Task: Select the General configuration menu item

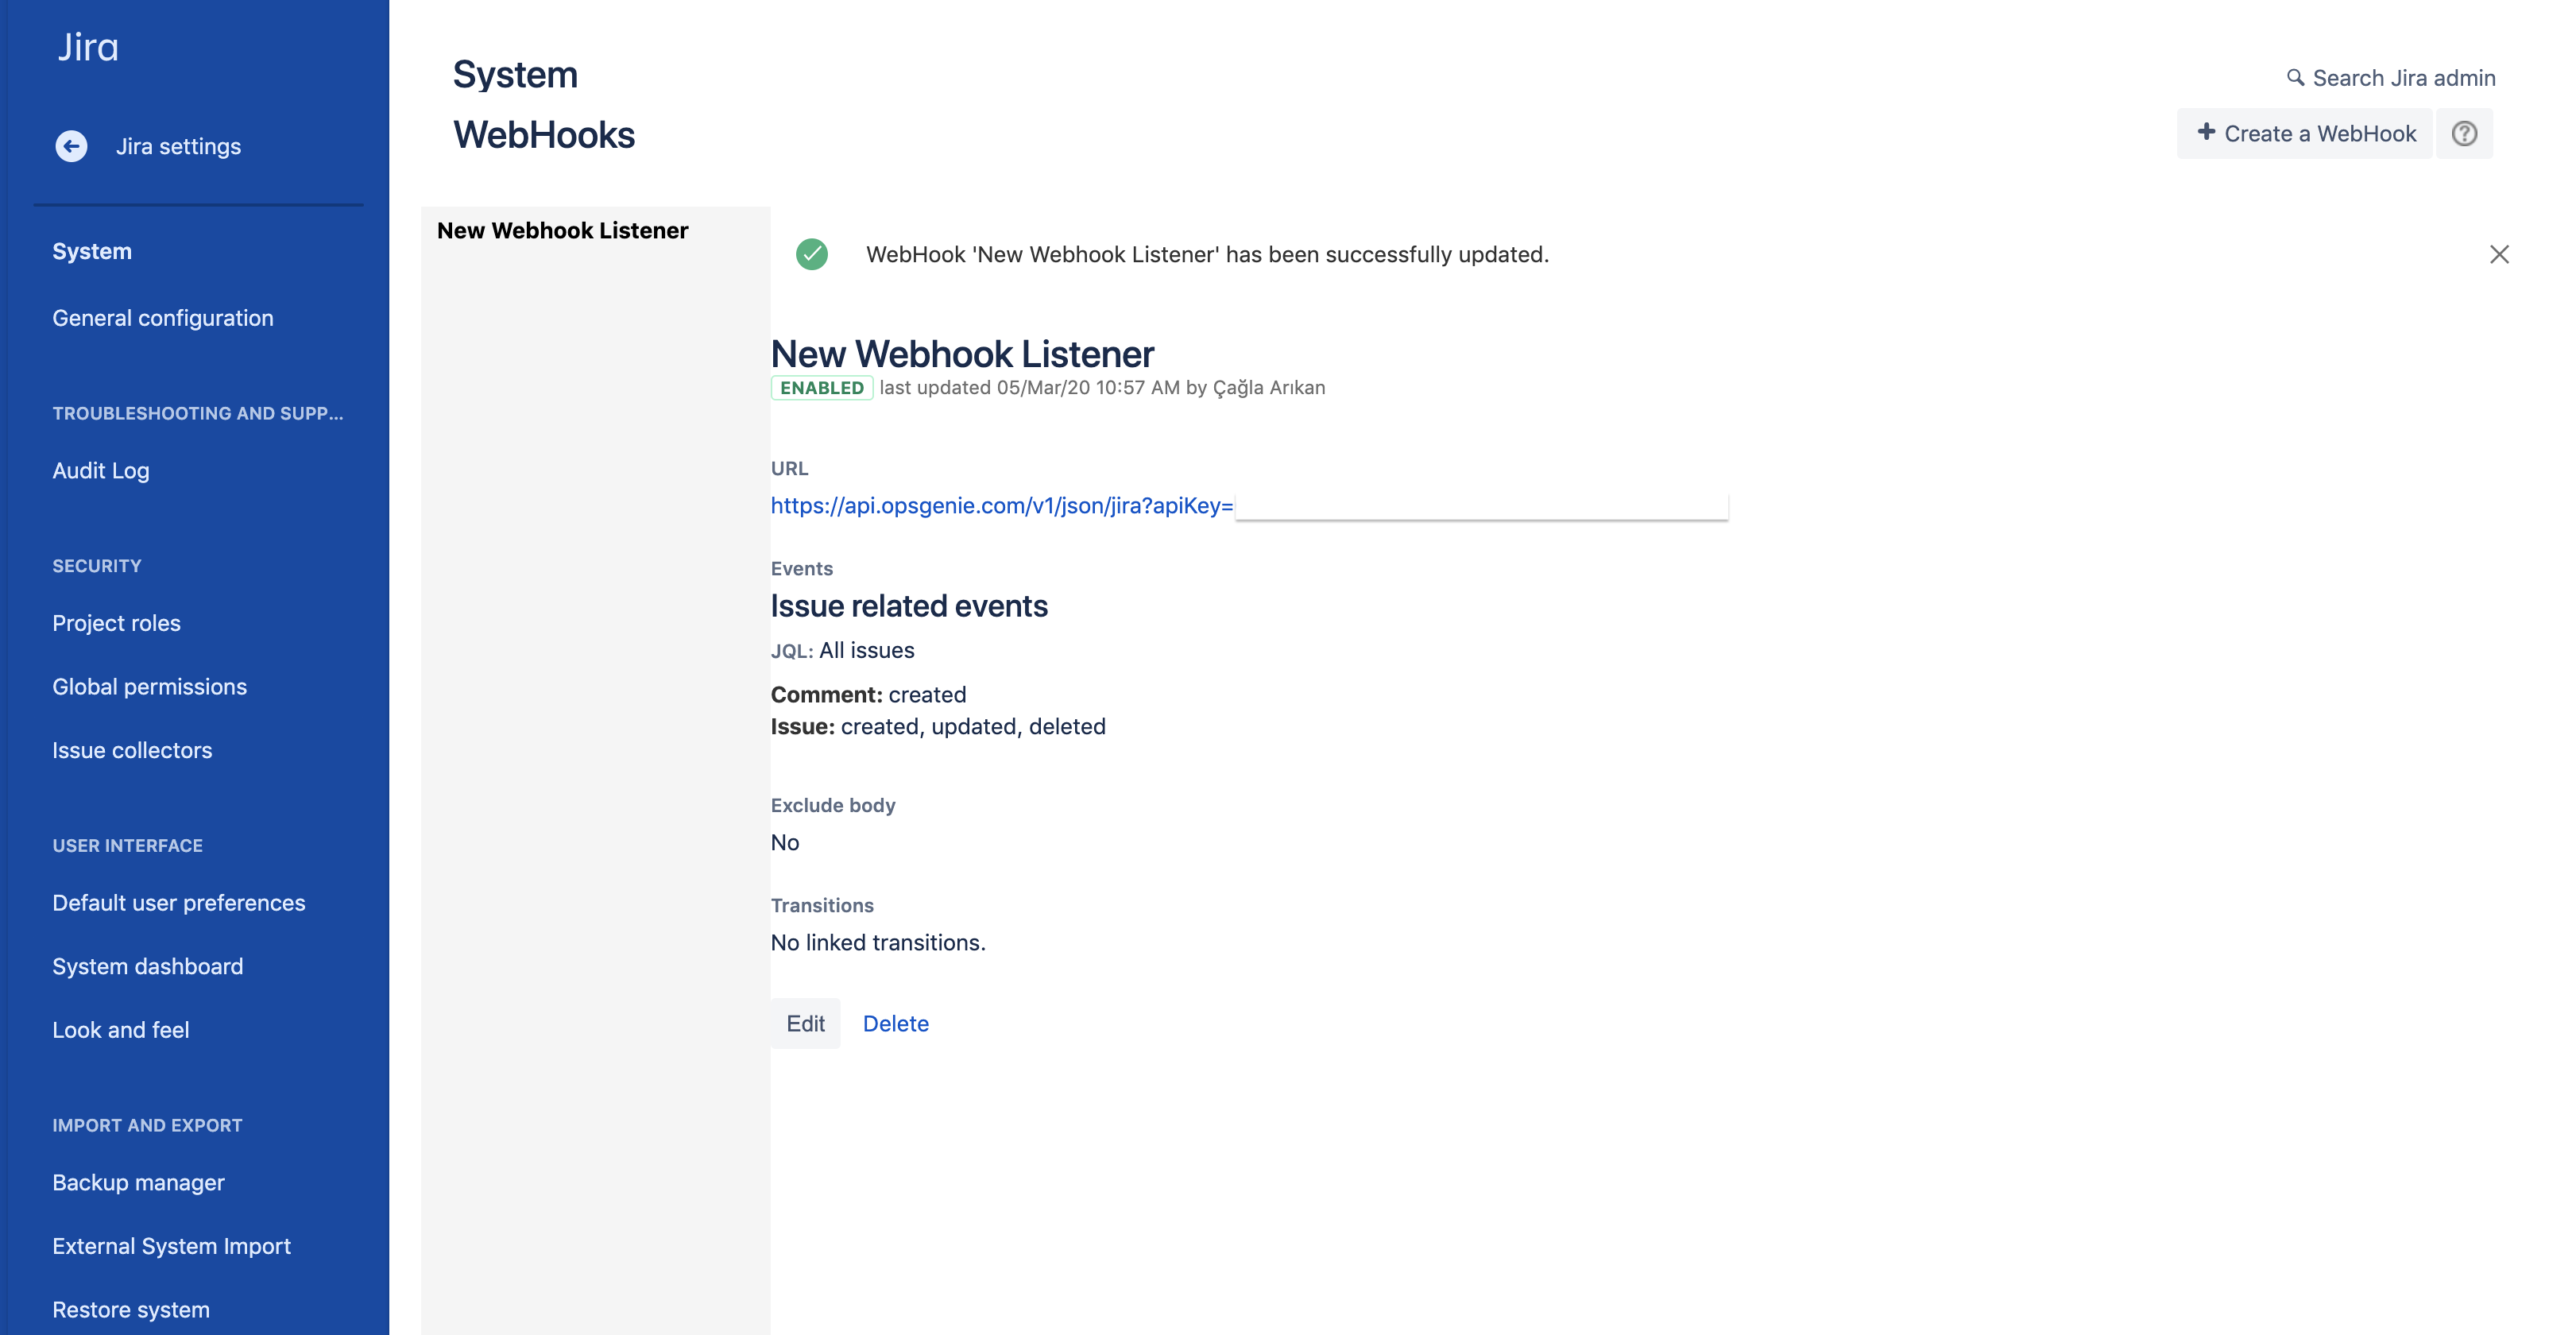Action: click(x=164, y=315)
